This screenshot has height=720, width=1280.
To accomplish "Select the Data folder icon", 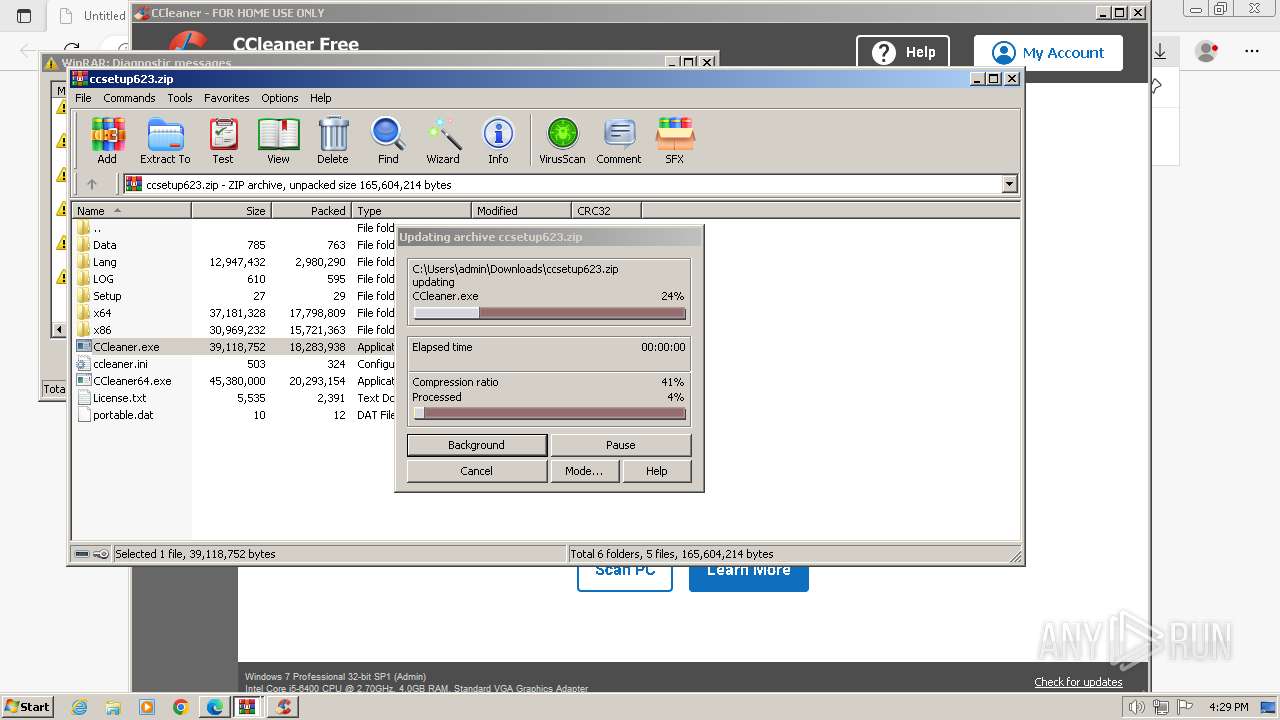I will [x=84, y=244].
